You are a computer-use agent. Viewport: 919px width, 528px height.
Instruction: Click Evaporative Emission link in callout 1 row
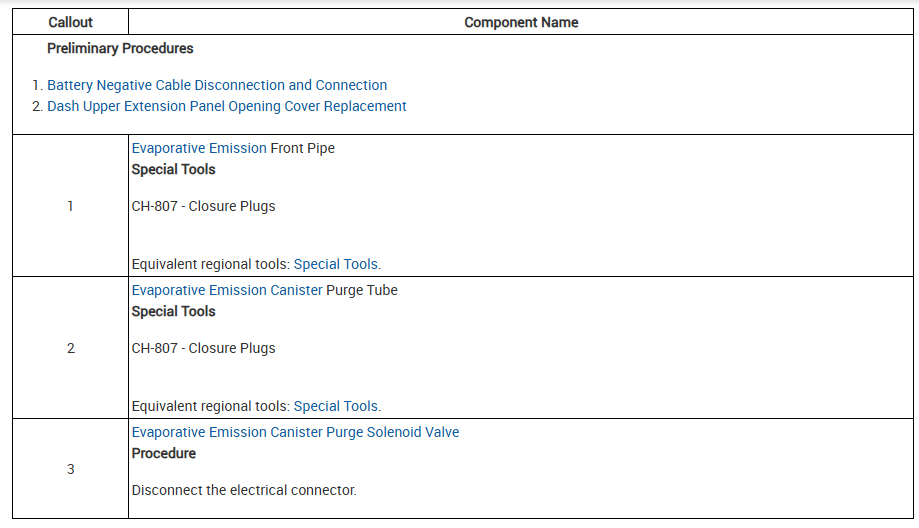point(199,148)
